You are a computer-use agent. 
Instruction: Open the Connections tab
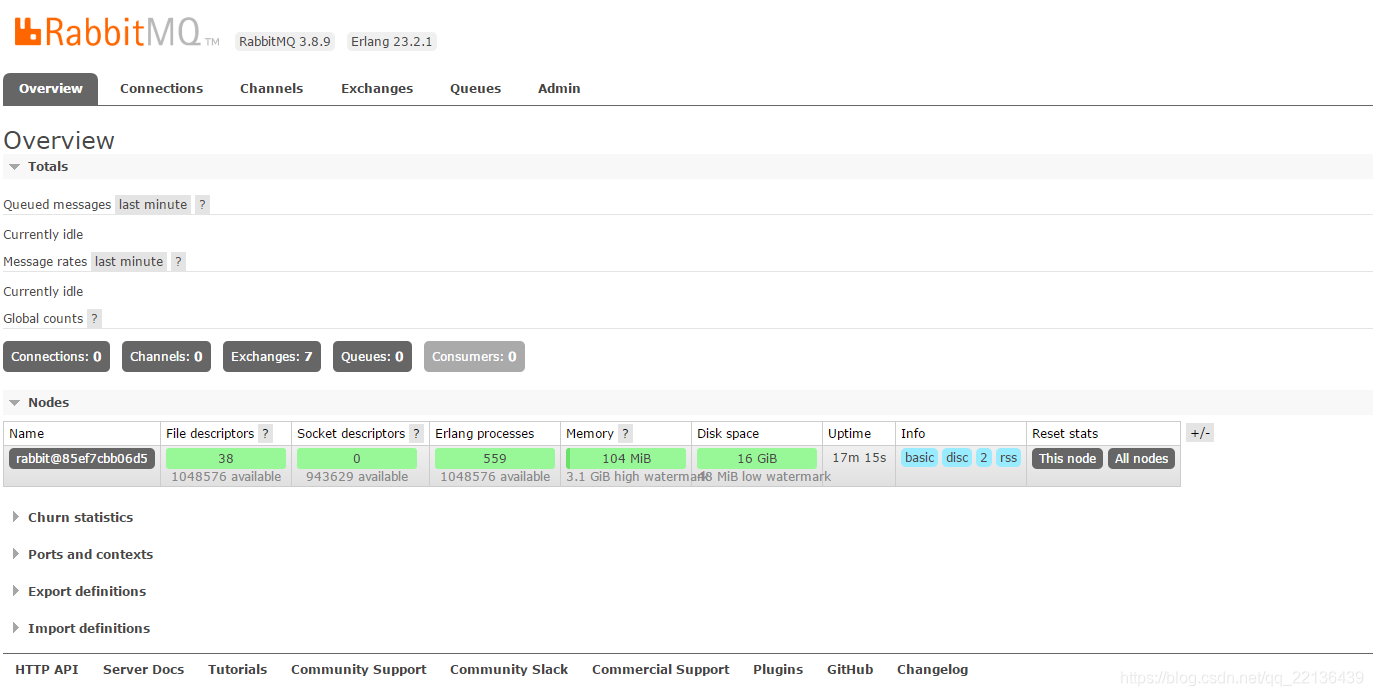(161, 88)
